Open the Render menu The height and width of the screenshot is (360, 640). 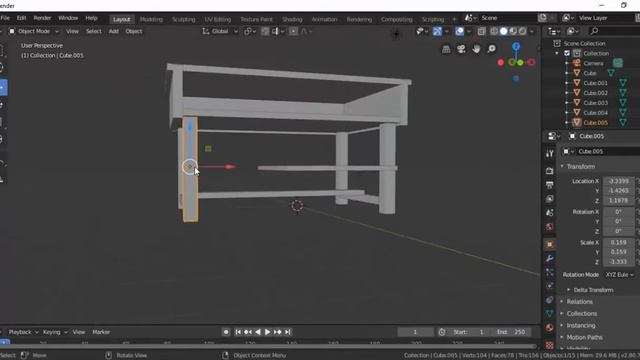coord(42,18)
